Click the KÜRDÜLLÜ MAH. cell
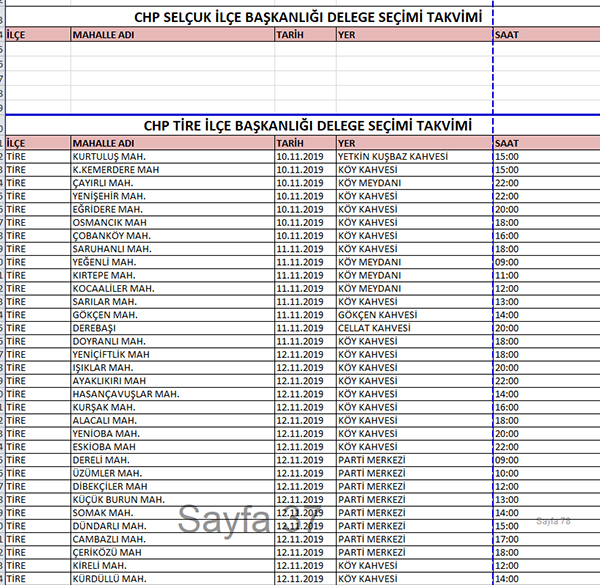Viewport: 600px width, 585px height. coord(173,579)
